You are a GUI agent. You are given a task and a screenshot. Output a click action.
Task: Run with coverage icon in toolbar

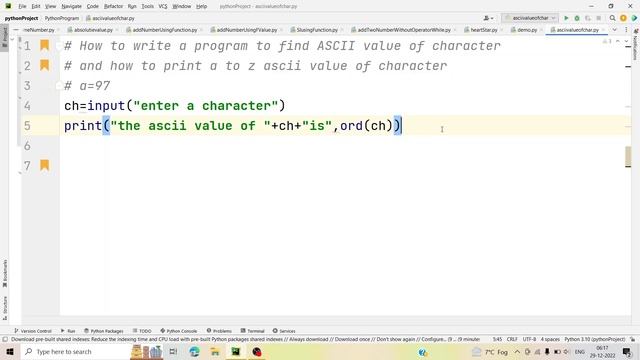click(x=588, y=18)
